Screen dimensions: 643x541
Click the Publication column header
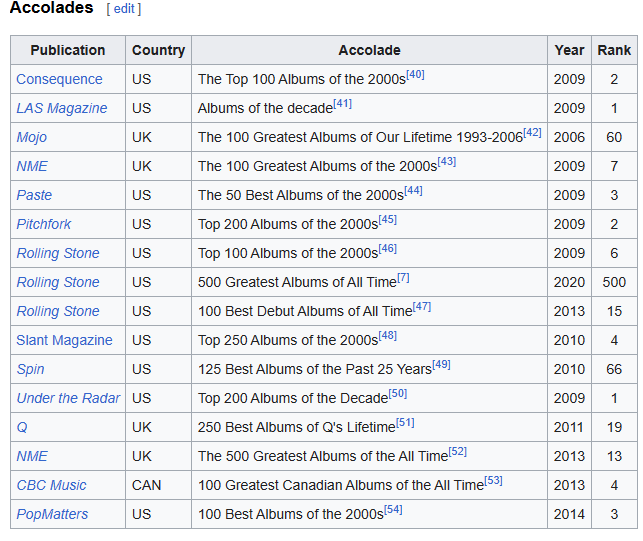click(x=68, y=50)
